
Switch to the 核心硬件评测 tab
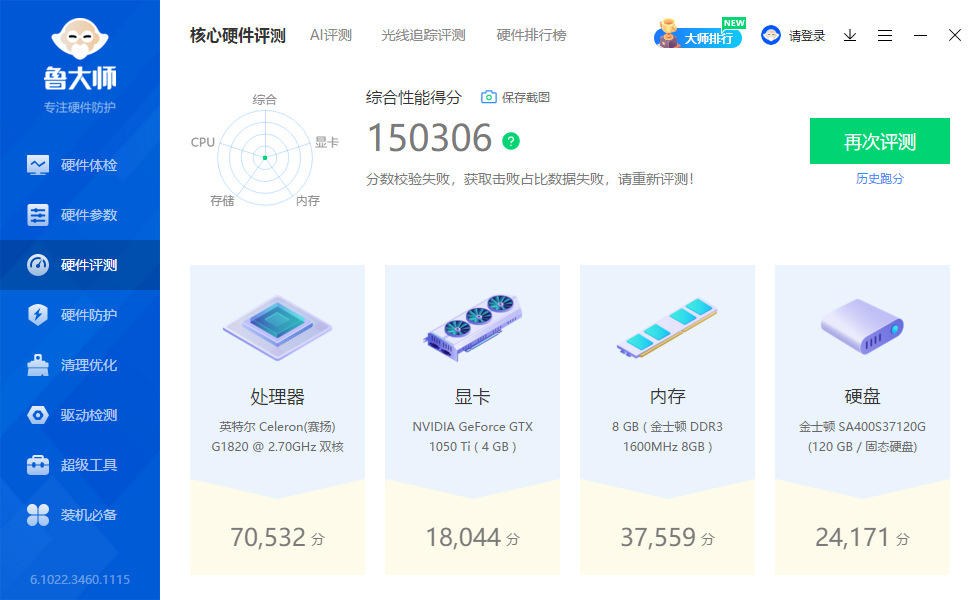(238, 36)
